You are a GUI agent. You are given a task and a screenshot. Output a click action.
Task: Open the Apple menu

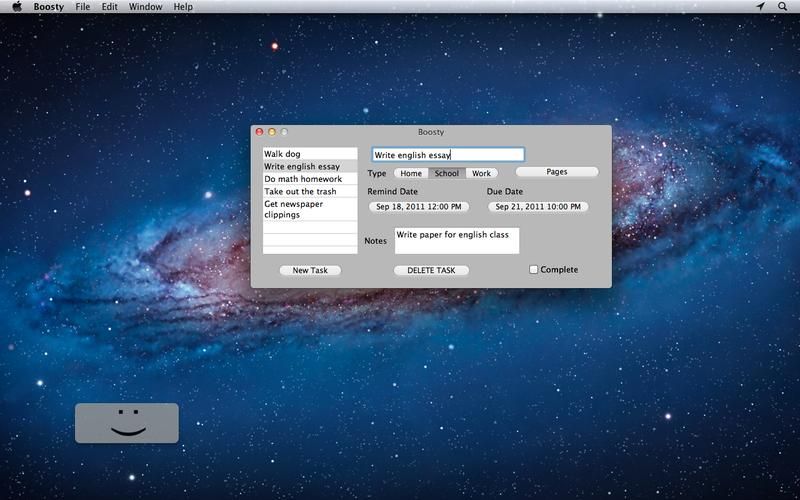(16, 7)
